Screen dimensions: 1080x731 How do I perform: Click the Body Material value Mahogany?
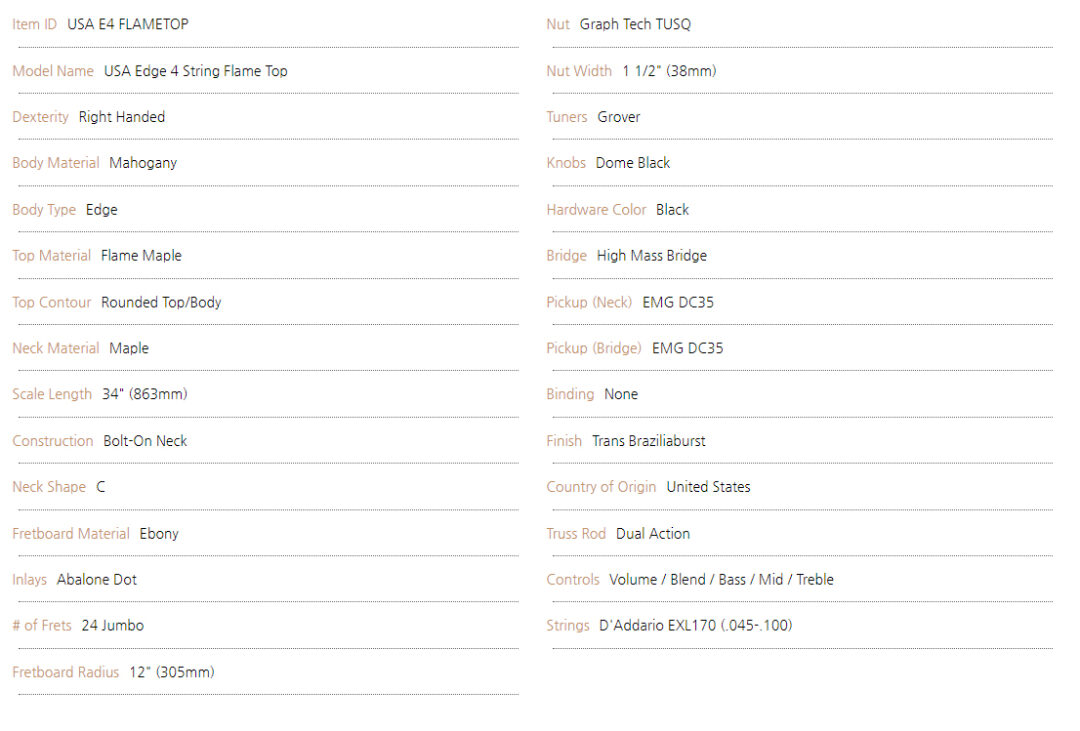[x=143, y=163]
